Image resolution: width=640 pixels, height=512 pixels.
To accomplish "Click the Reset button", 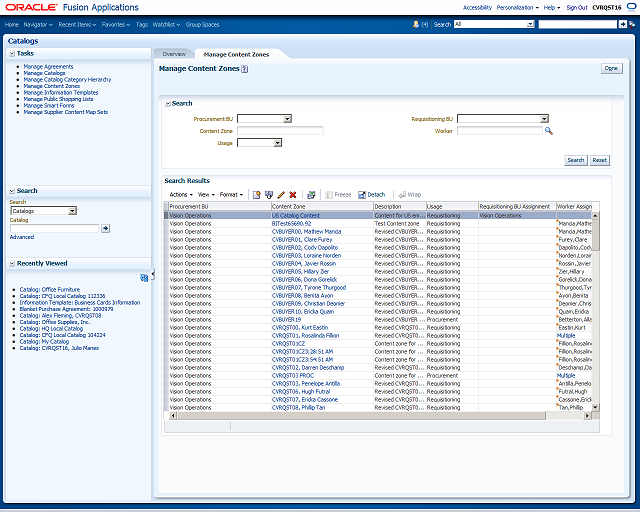I will coord(600,160).
